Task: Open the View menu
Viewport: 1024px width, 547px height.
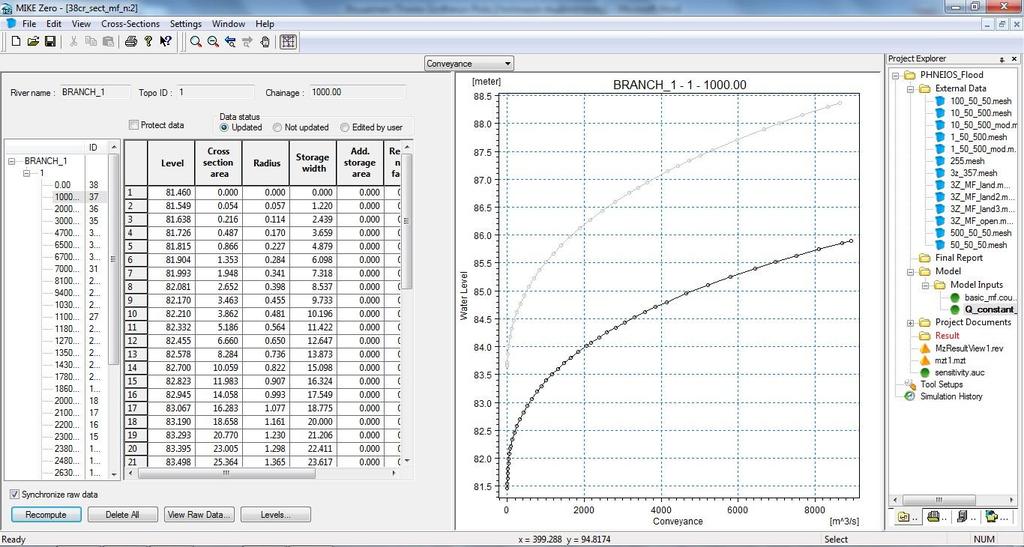Action: 81,23
